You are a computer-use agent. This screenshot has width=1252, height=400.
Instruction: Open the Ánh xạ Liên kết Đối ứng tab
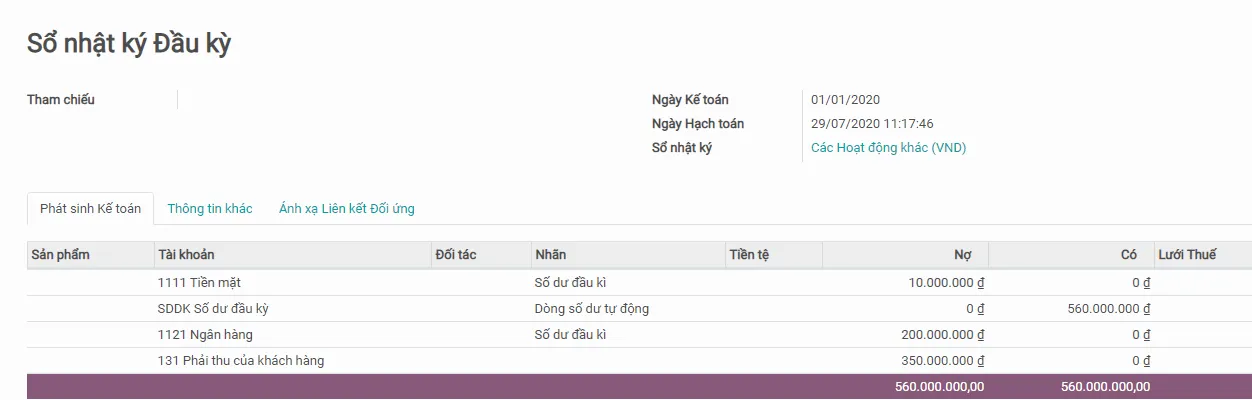[346, 209]
